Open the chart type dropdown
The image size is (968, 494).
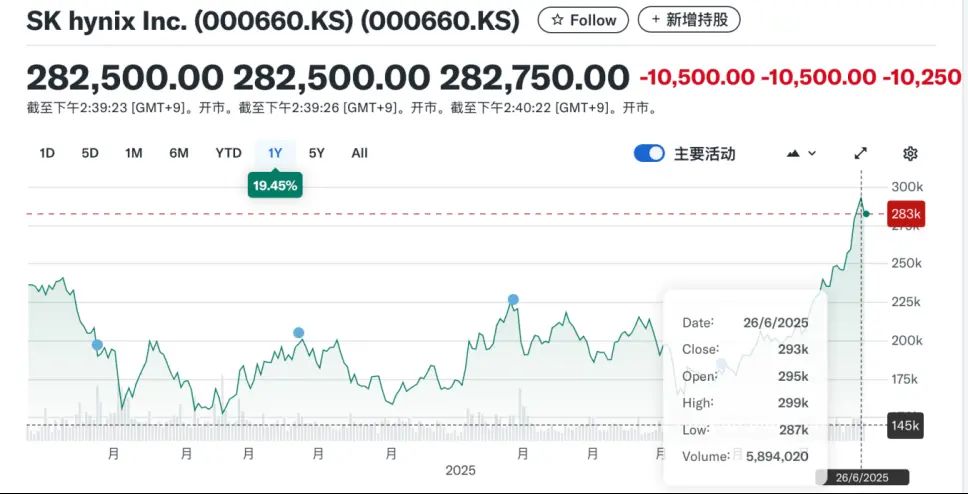tap(802, 154)
